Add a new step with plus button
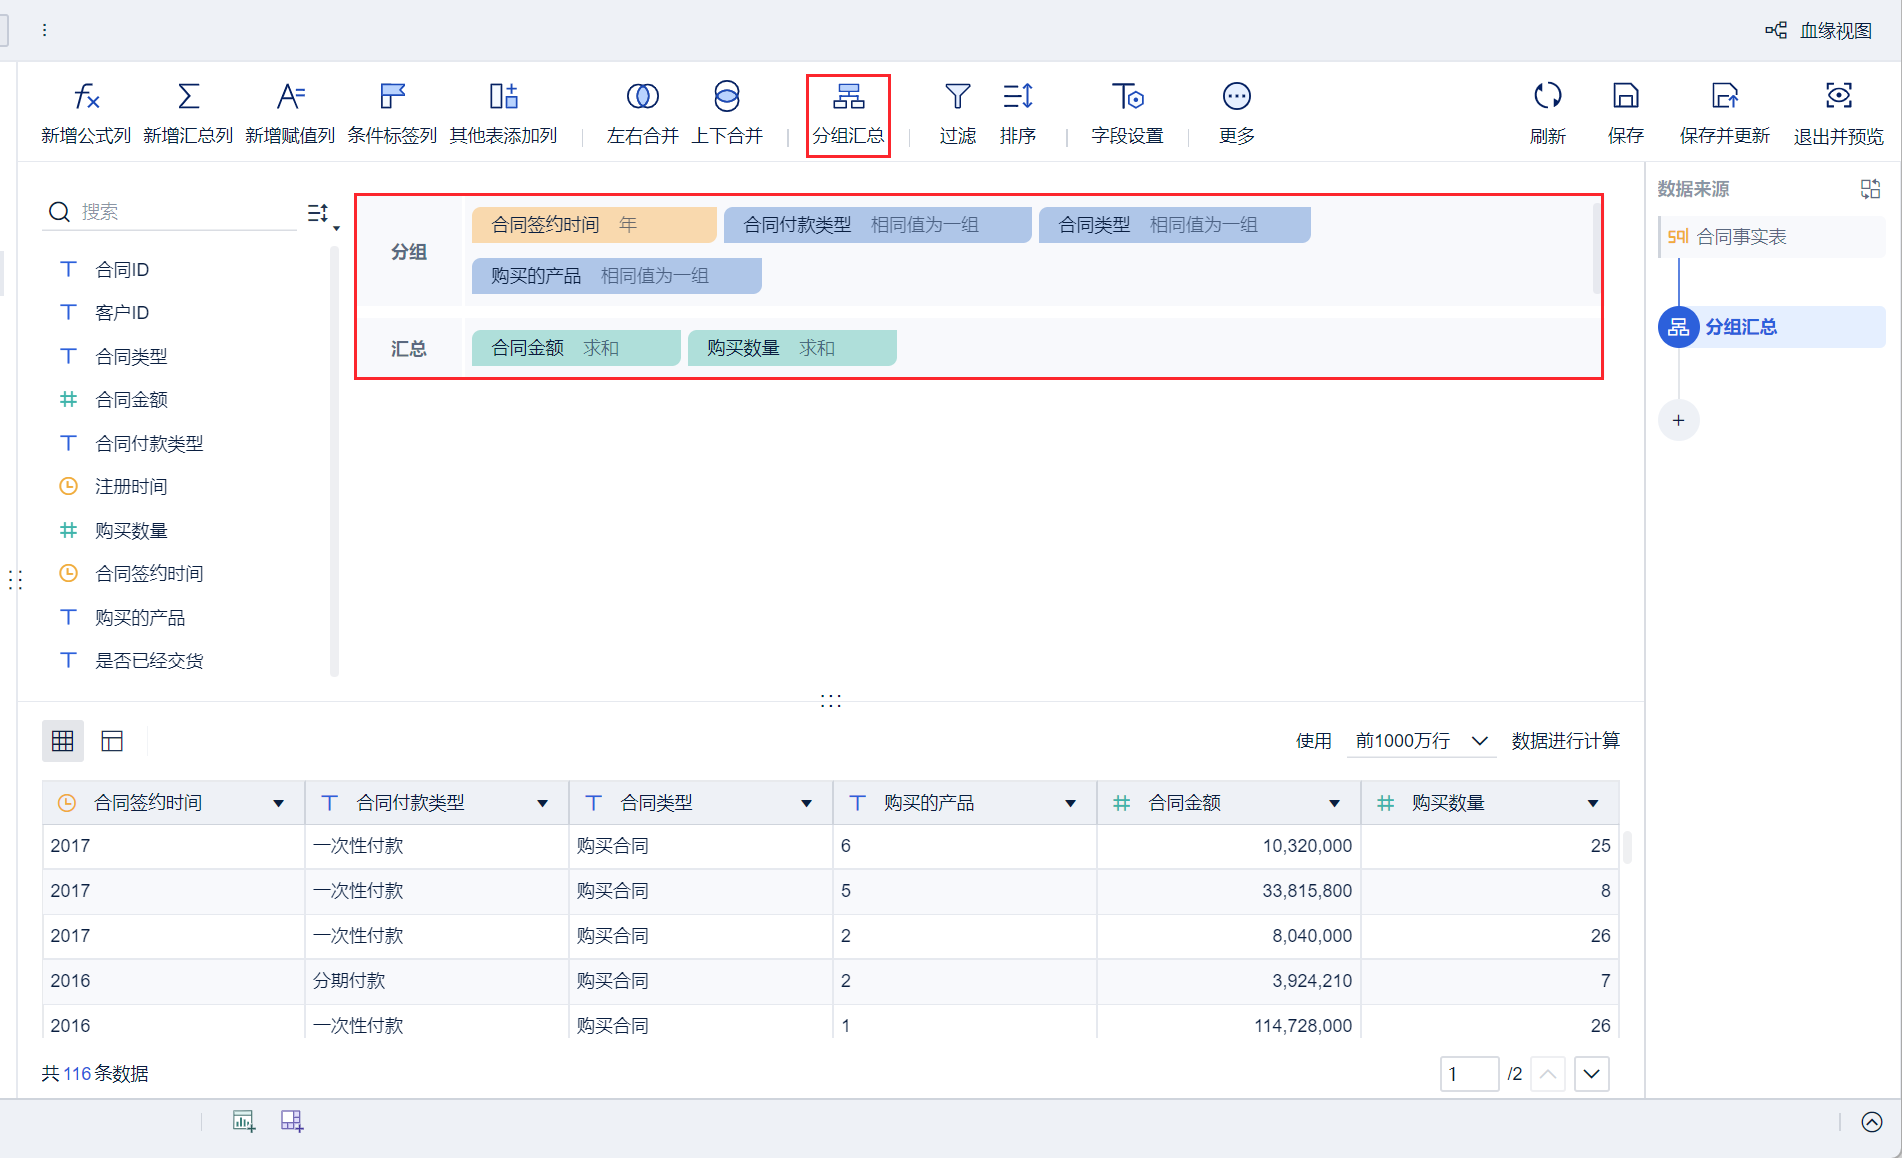1902x1158 pixels. (1678, 420)
